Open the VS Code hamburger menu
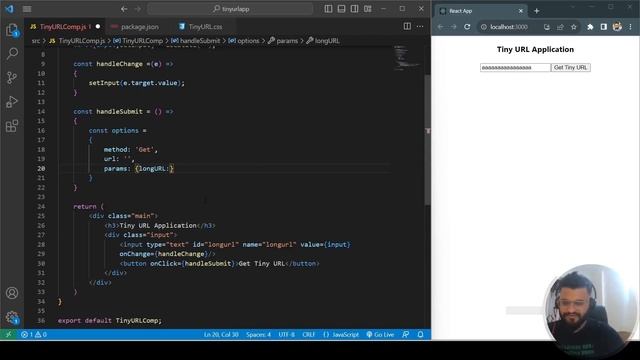 tap(27, 9)
